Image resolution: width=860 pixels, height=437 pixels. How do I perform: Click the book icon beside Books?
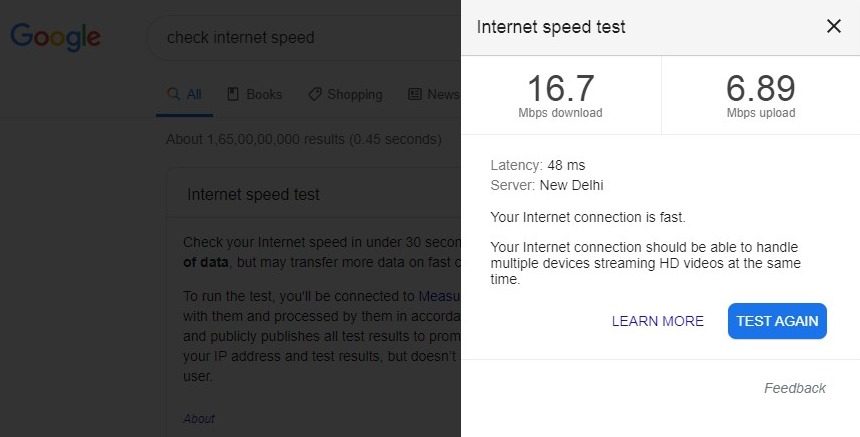coord(233,94)
